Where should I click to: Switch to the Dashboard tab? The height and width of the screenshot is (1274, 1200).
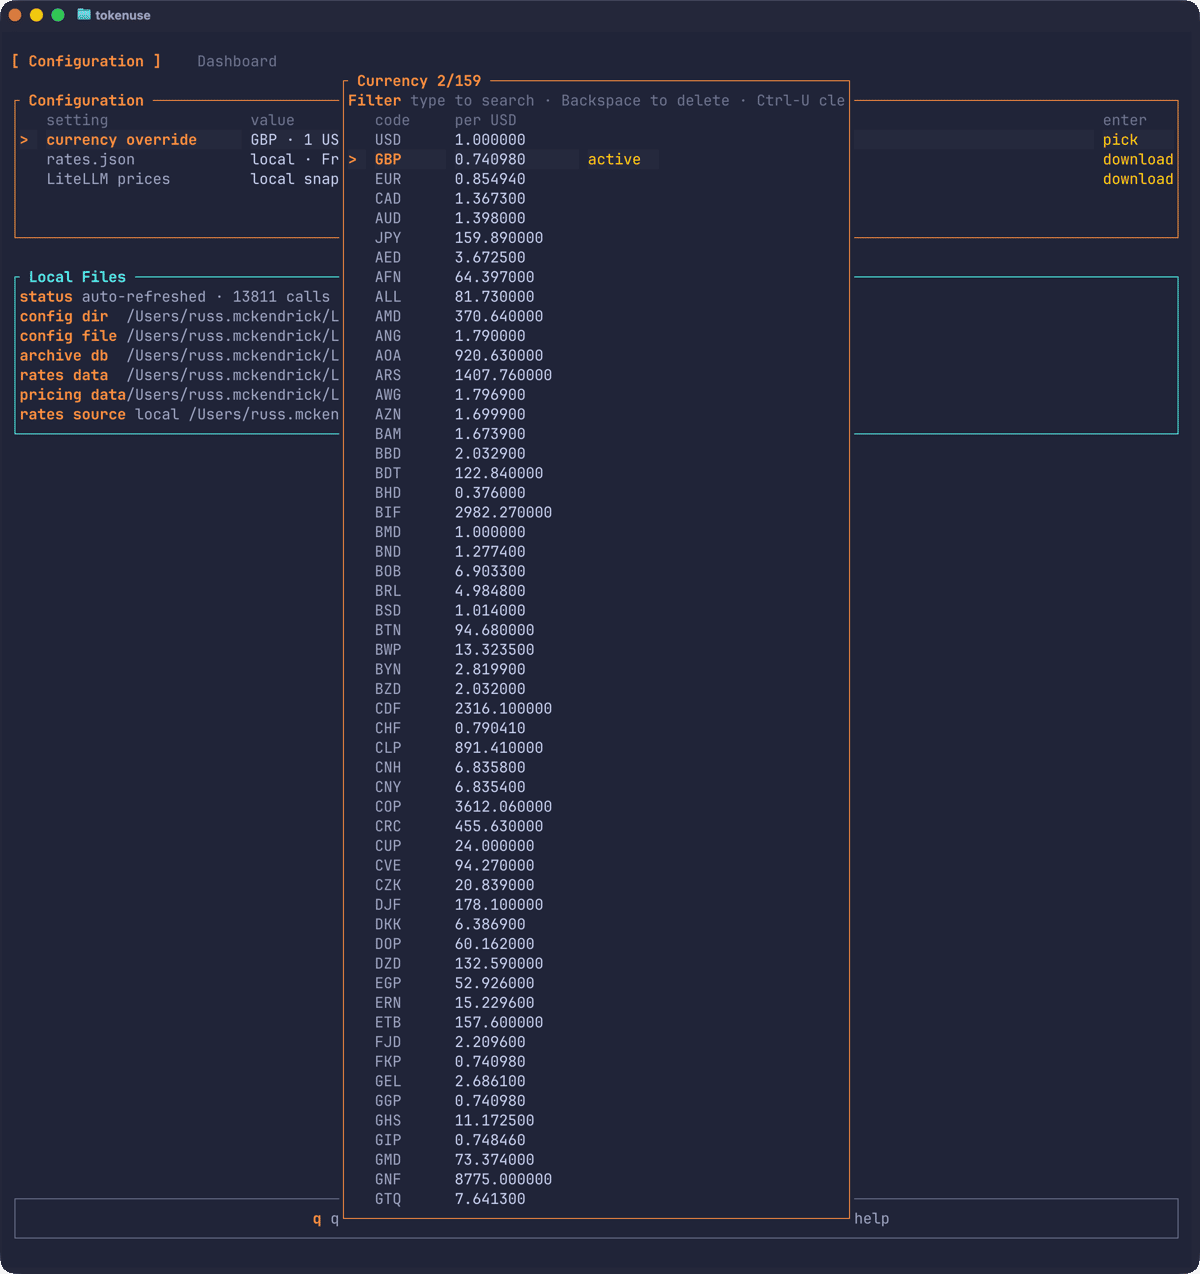pyautogui.click(x=237, y=61)
